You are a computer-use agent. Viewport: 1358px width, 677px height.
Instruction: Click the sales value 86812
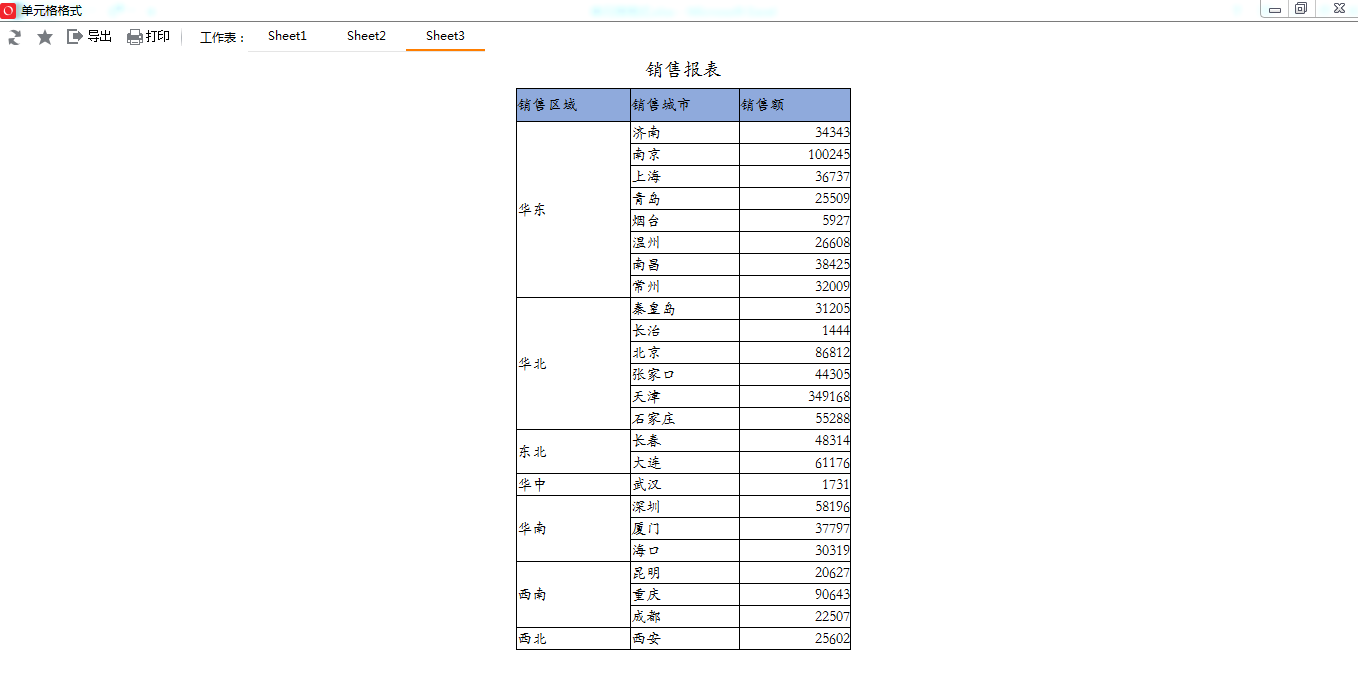832,353
